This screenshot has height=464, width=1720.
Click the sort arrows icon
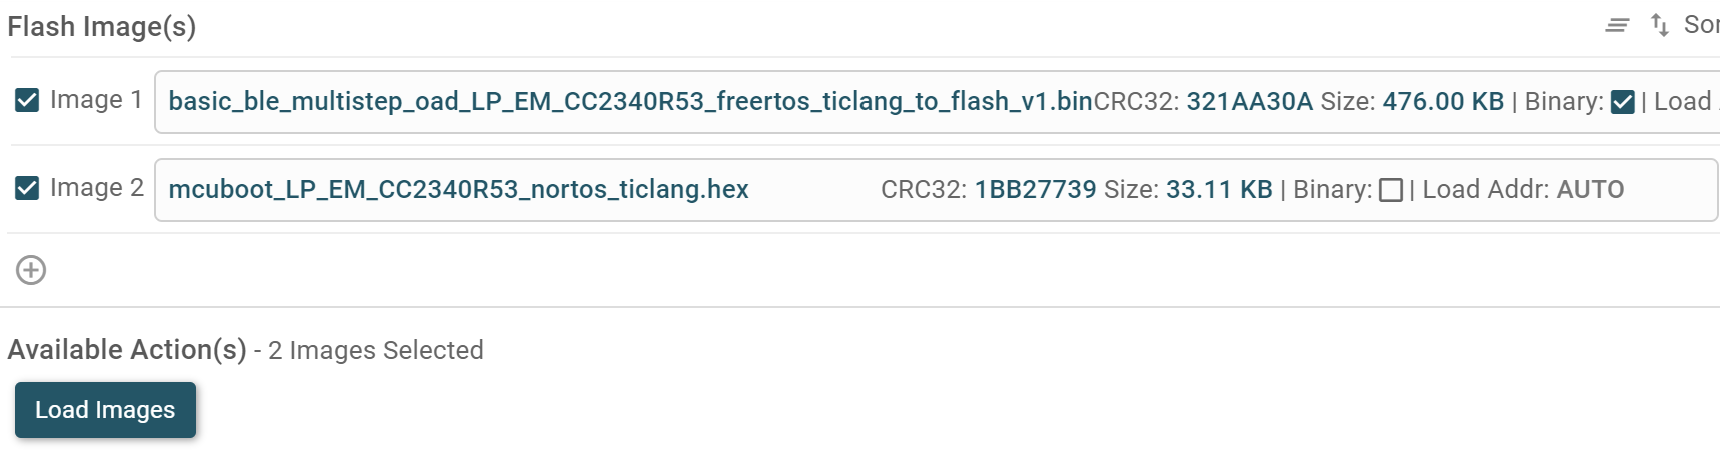point(1660,25)
